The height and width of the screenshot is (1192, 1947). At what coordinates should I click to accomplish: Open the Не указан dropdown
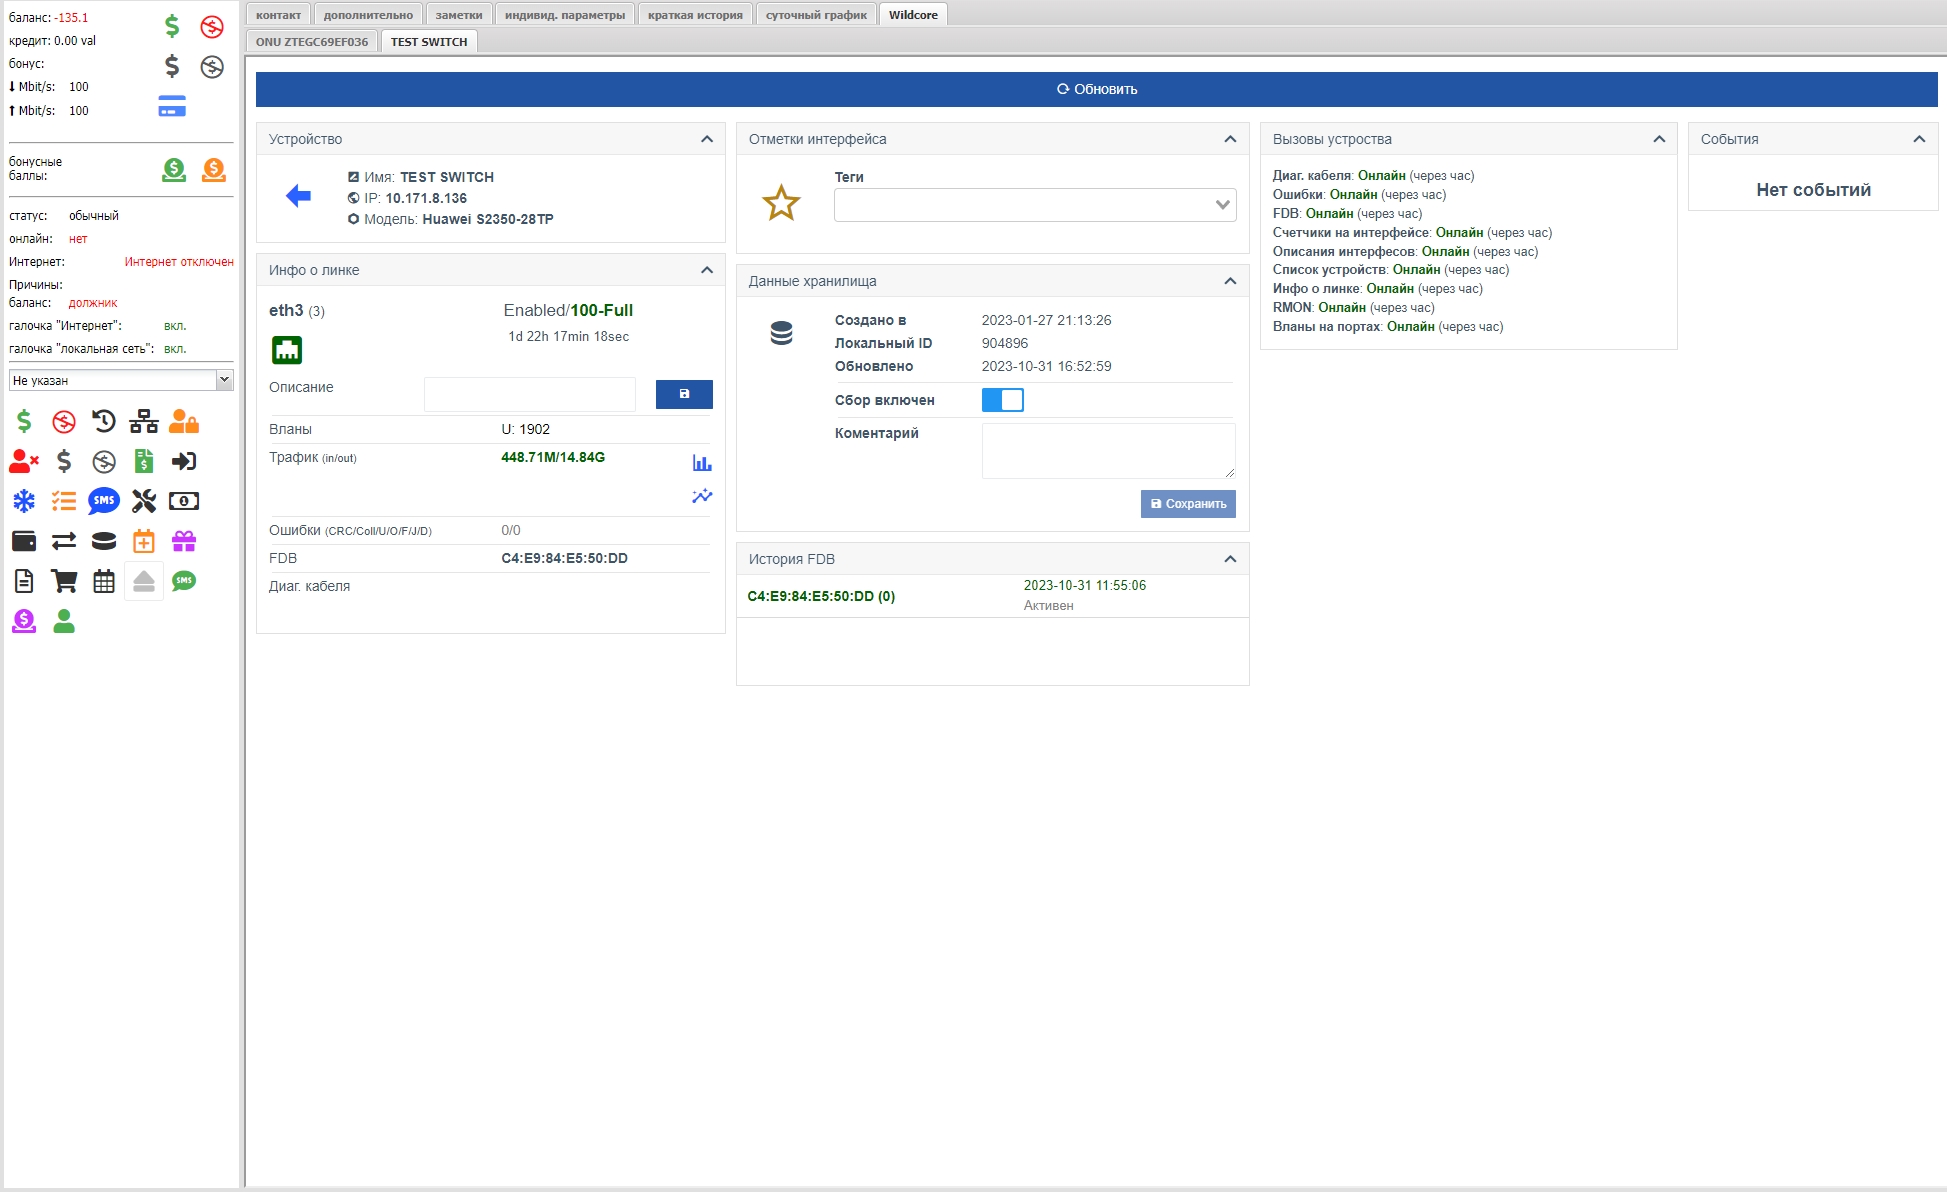coord(120,380)
